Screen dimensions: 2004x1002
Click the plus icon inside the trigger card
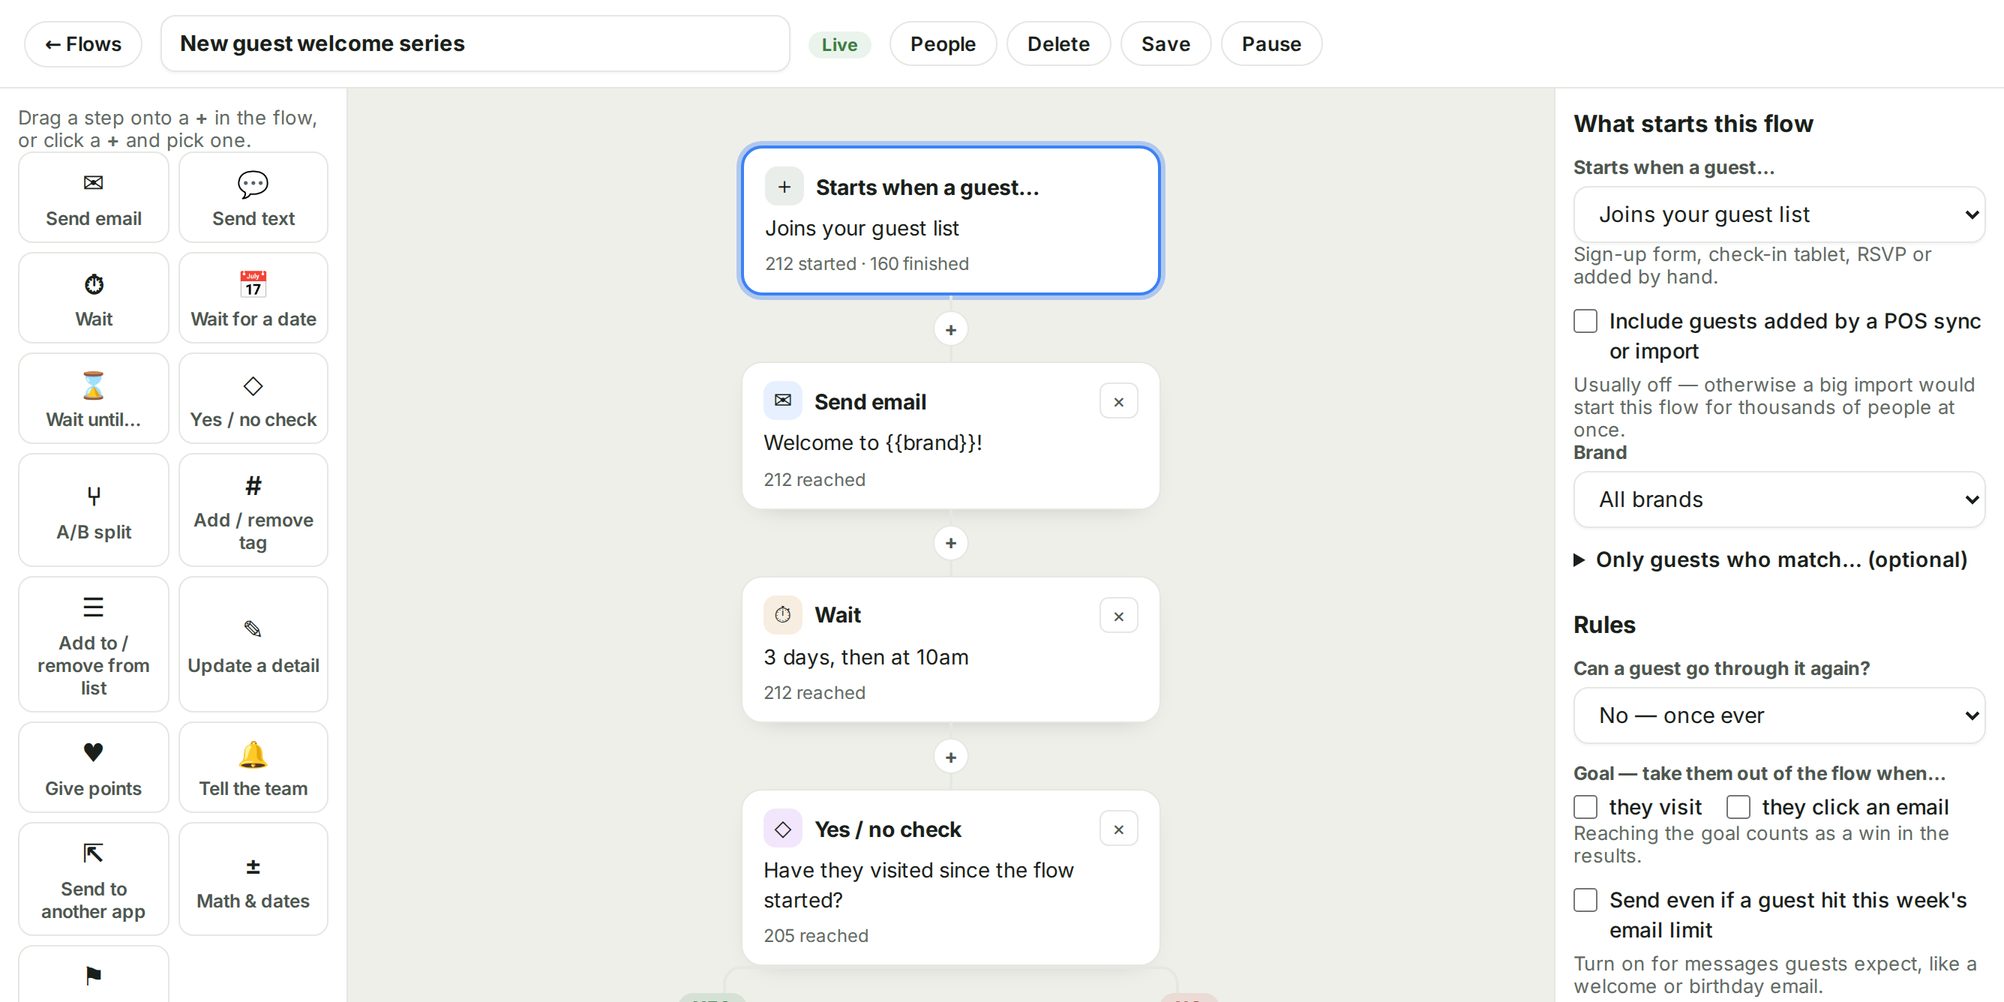click(784, 187)
